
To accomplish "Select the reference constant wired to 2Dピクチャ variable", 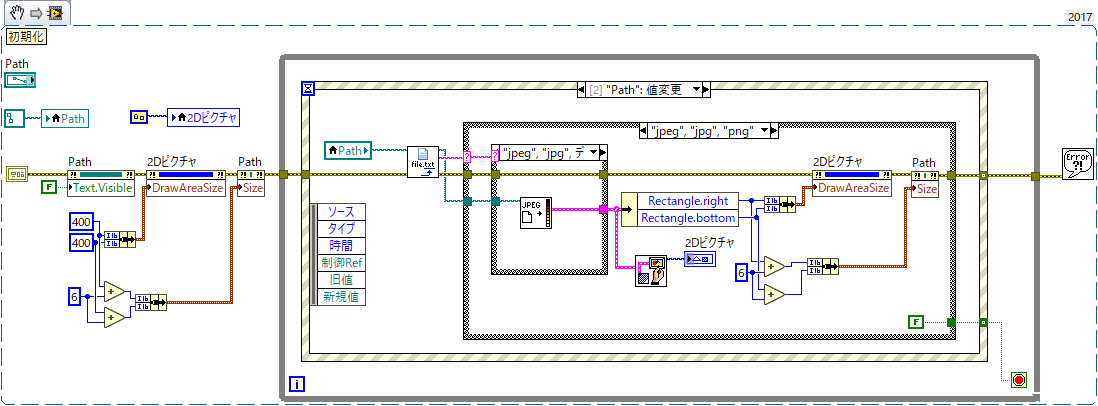I will (x=139, y=118).
